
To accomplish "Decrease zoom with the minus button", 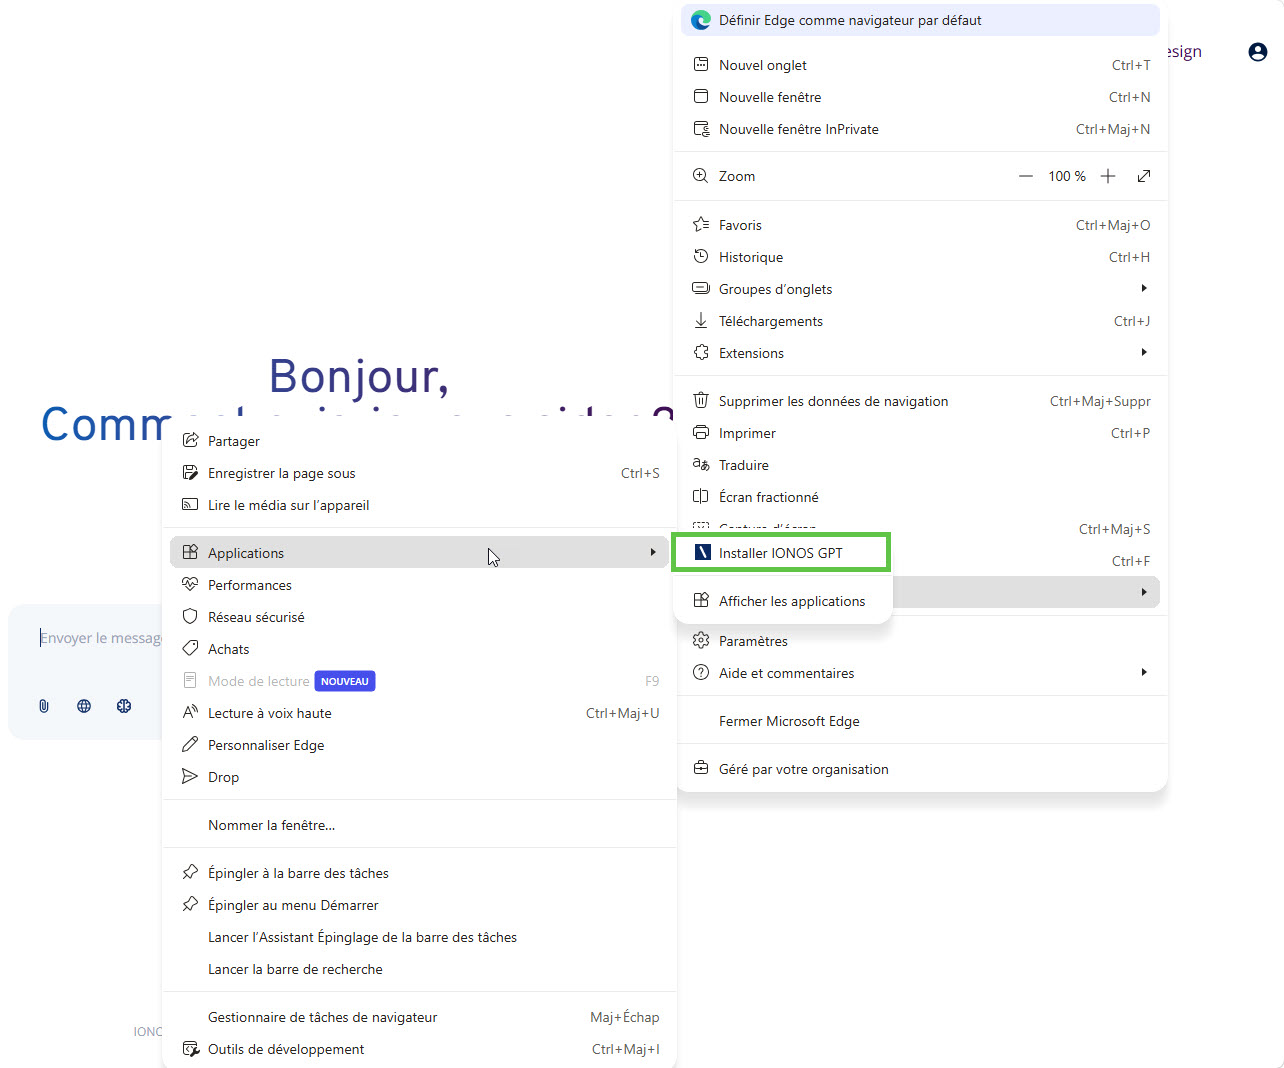I will click(1026, 176).
